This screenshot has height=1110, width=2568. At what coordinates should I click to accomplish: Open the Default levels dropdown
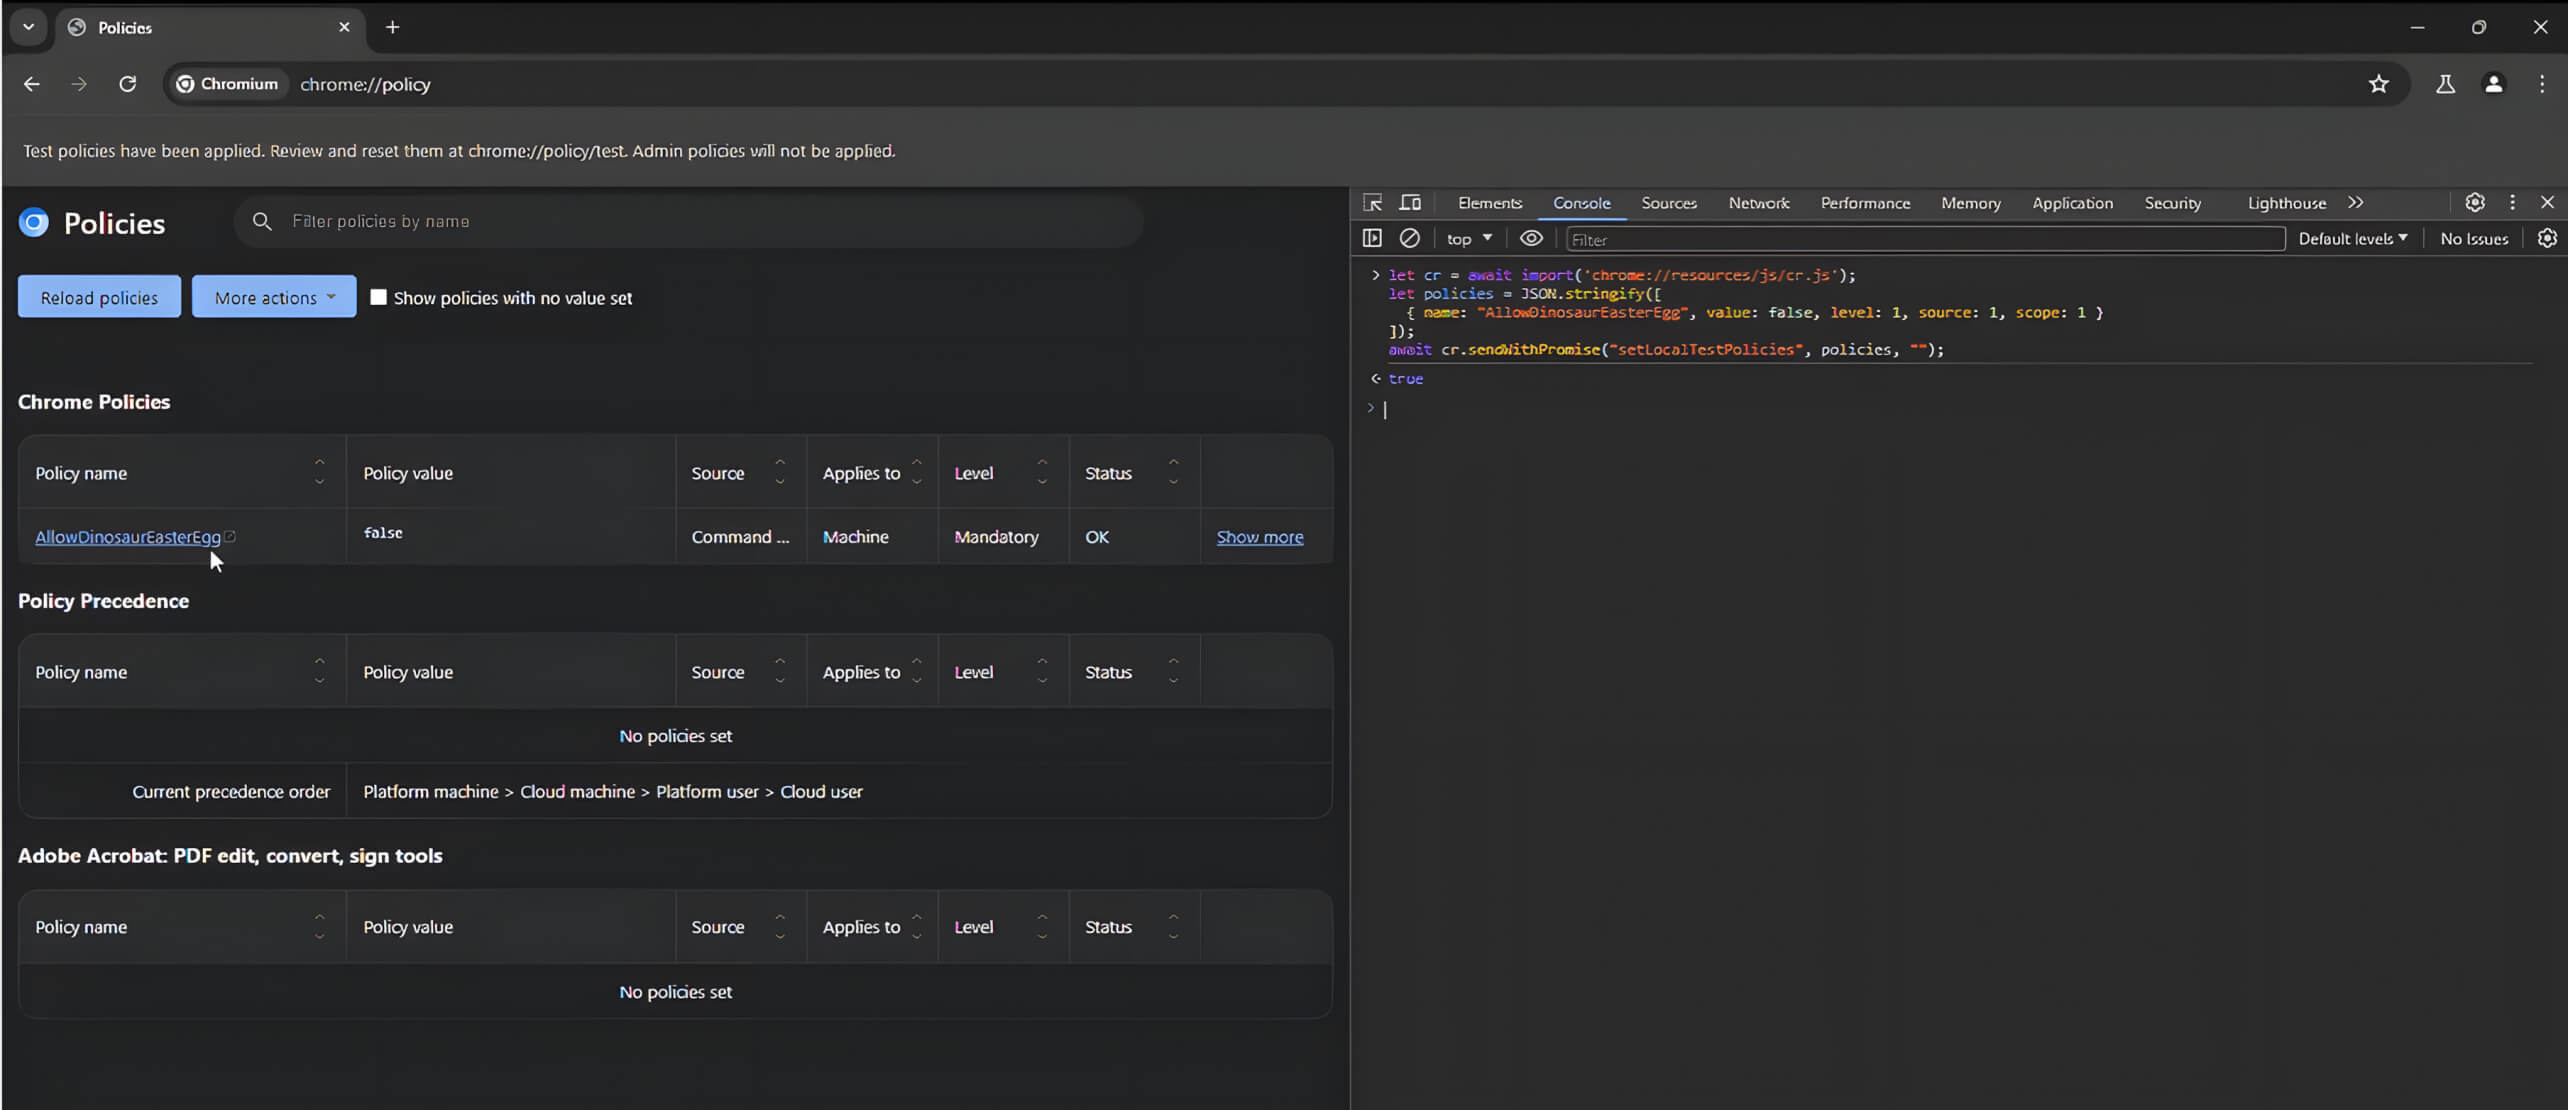point(2352,238)
